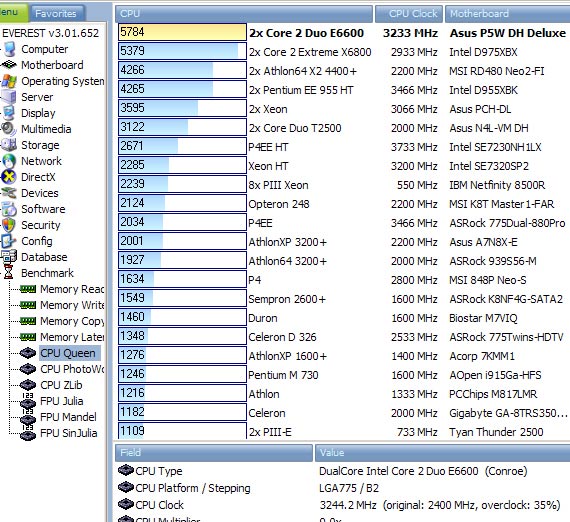The image size is (570, 522).
Task: Select the 5784 score result bar
Action: click(x=182, y=32)
